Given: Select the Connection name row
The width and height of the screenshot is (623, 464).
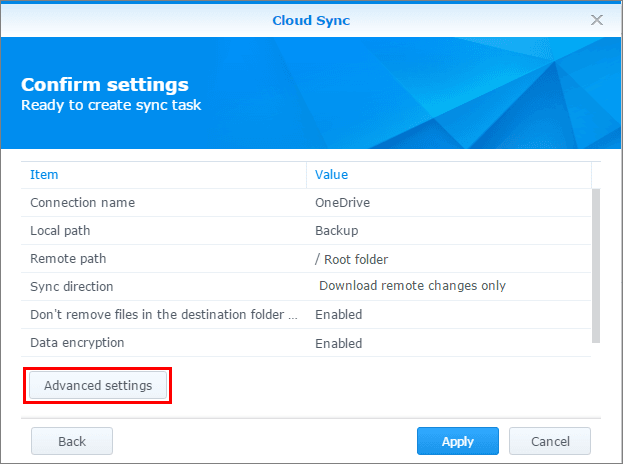Looking at the screenshot, I should [83, 203].
